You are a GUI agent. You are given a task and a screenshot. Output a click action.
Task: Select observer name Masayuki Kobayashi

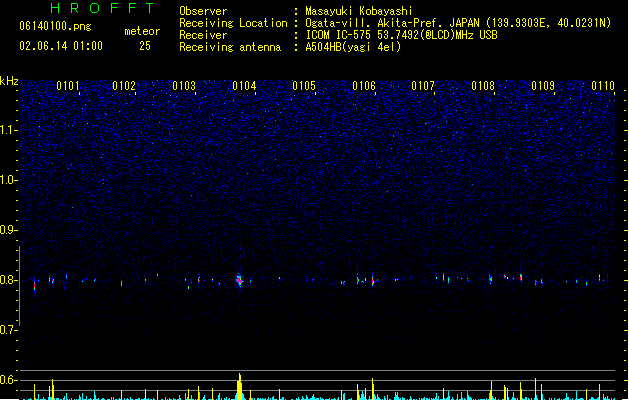point(358,11)
